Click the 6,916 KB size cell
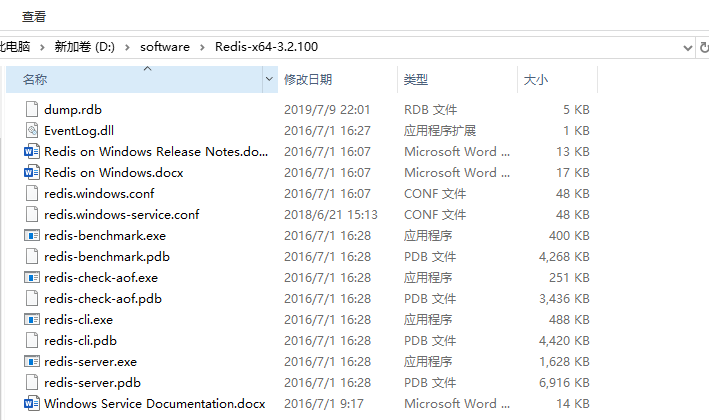This screenshot has height=420, width=709. 564,383
